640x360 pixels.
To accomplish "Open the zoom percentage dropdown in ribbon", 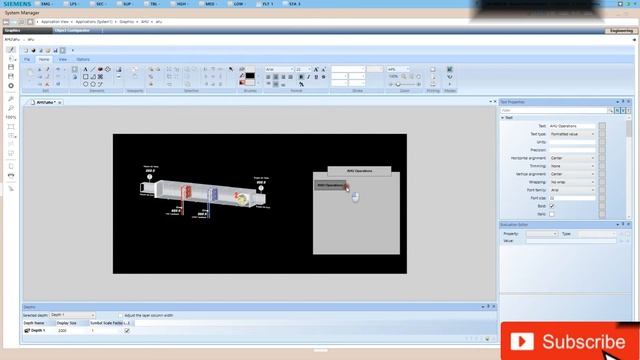I will tap(398, 69).
